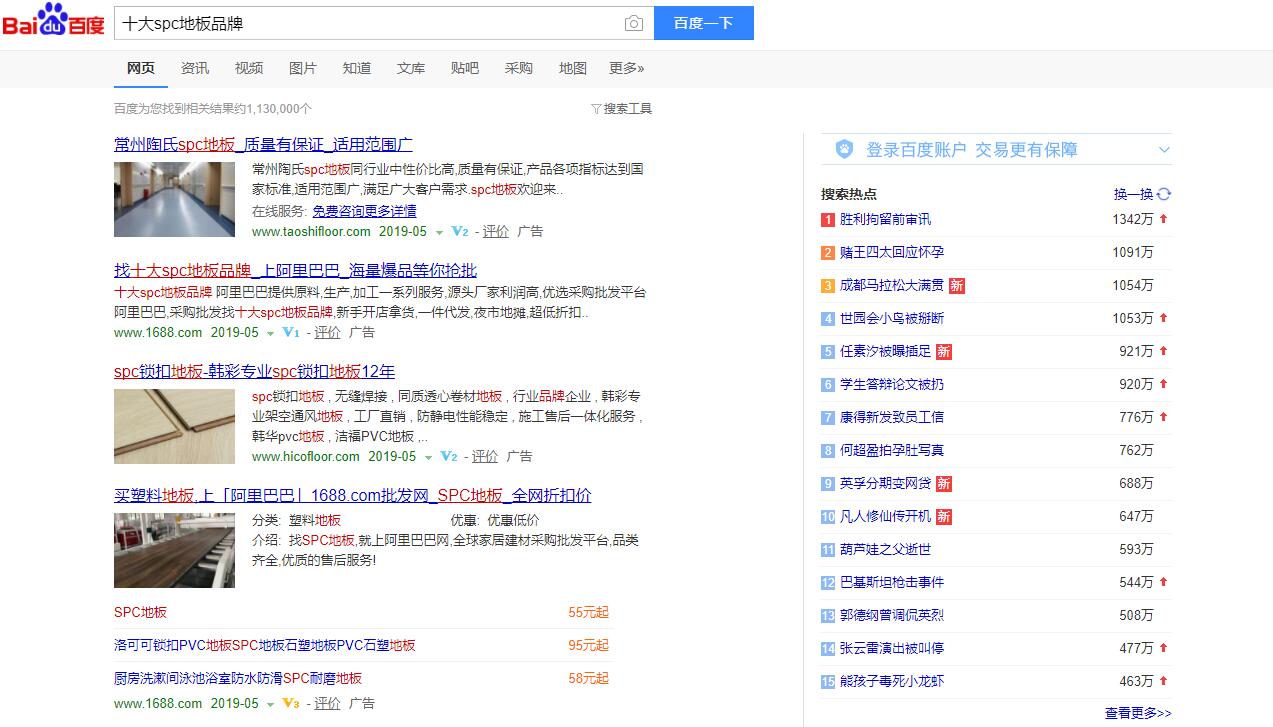This screenshot has width=1273, height=727.
Task: Click the 百度一下 search button
Action: coord(704,23)
